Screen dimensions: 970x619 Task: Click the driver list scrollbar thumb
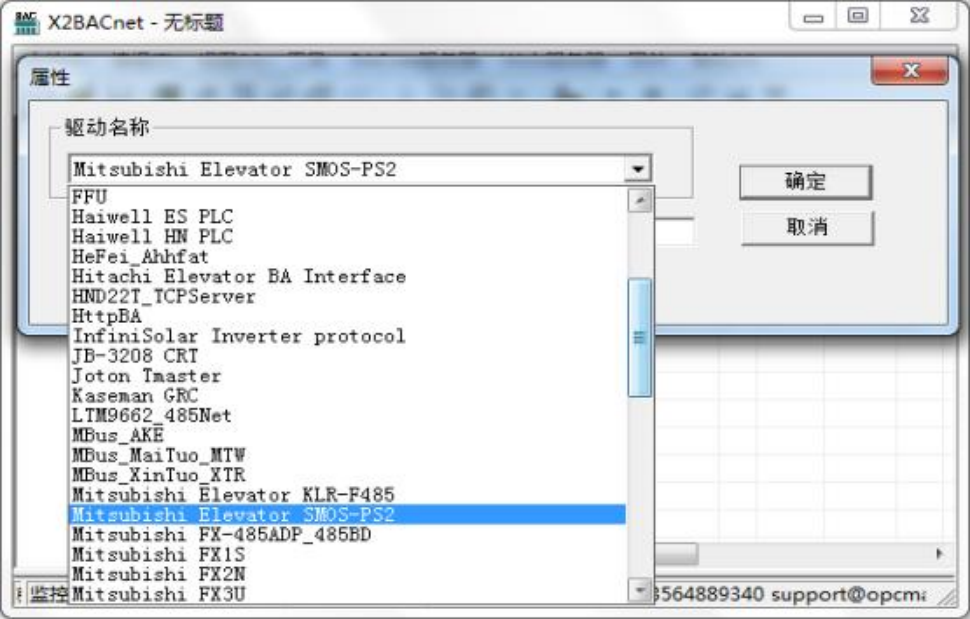pyautogui.click(x=640, y=338)
